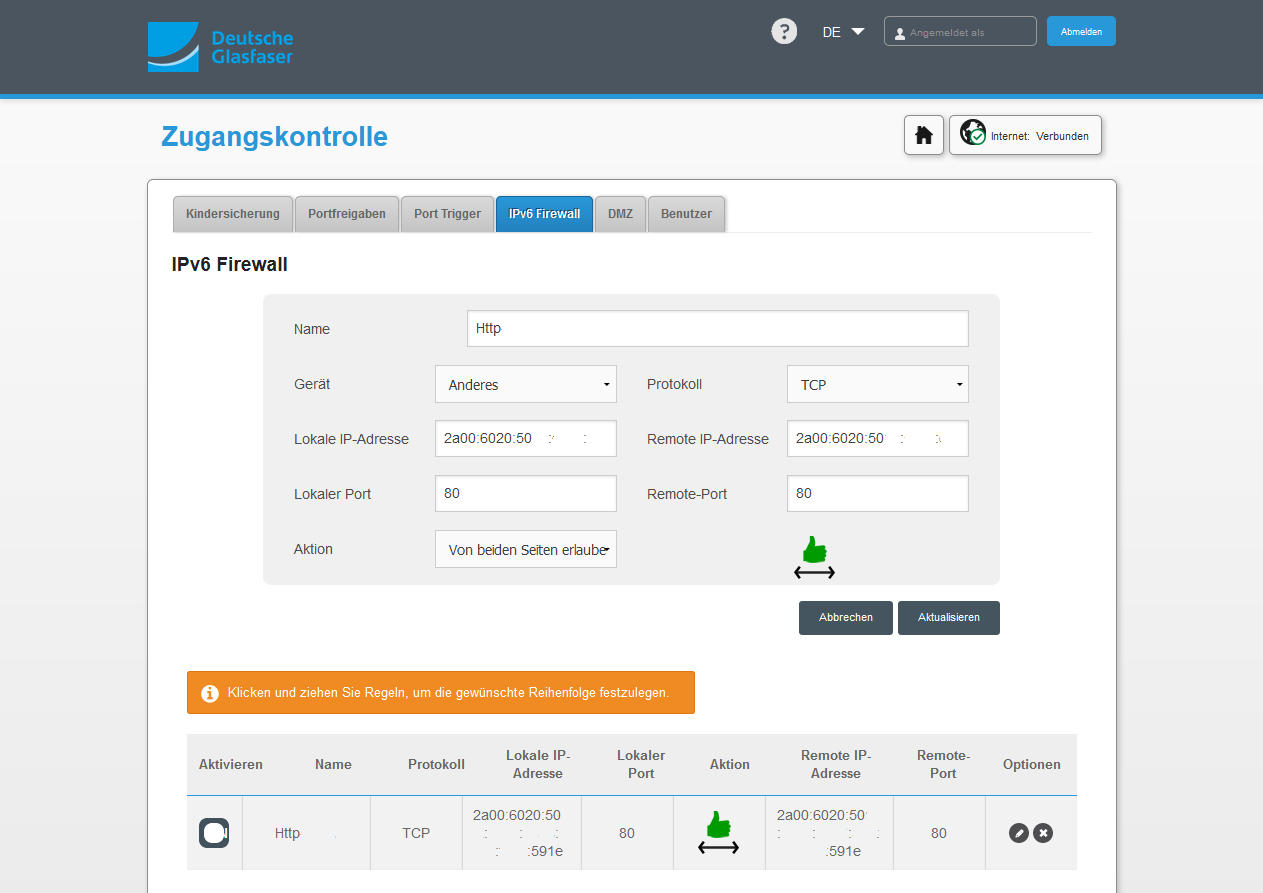
Task: Open the Protokoll dropdown showing TCP
Action: (x=878, y=384)
